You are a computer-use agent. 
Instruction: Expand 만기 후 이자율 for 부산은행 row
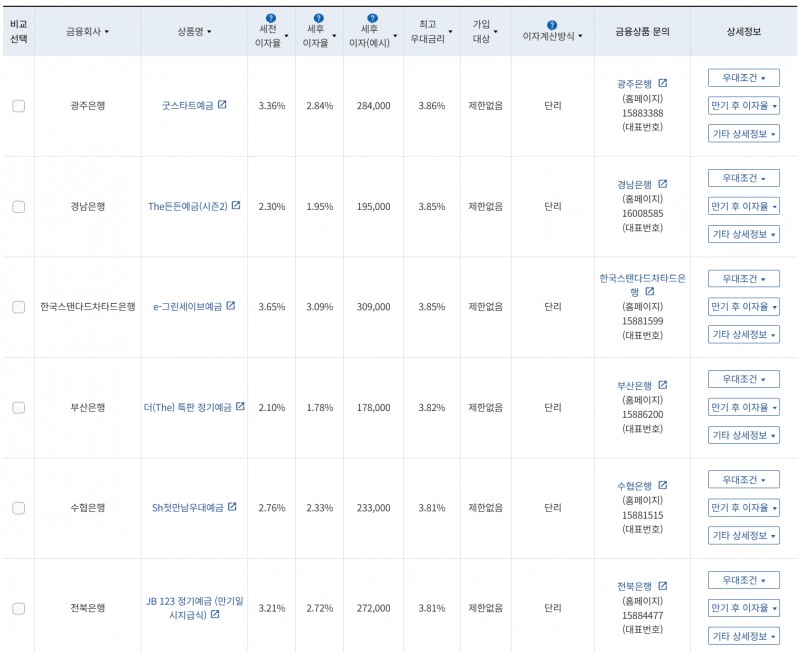click(x=743, y=408)
